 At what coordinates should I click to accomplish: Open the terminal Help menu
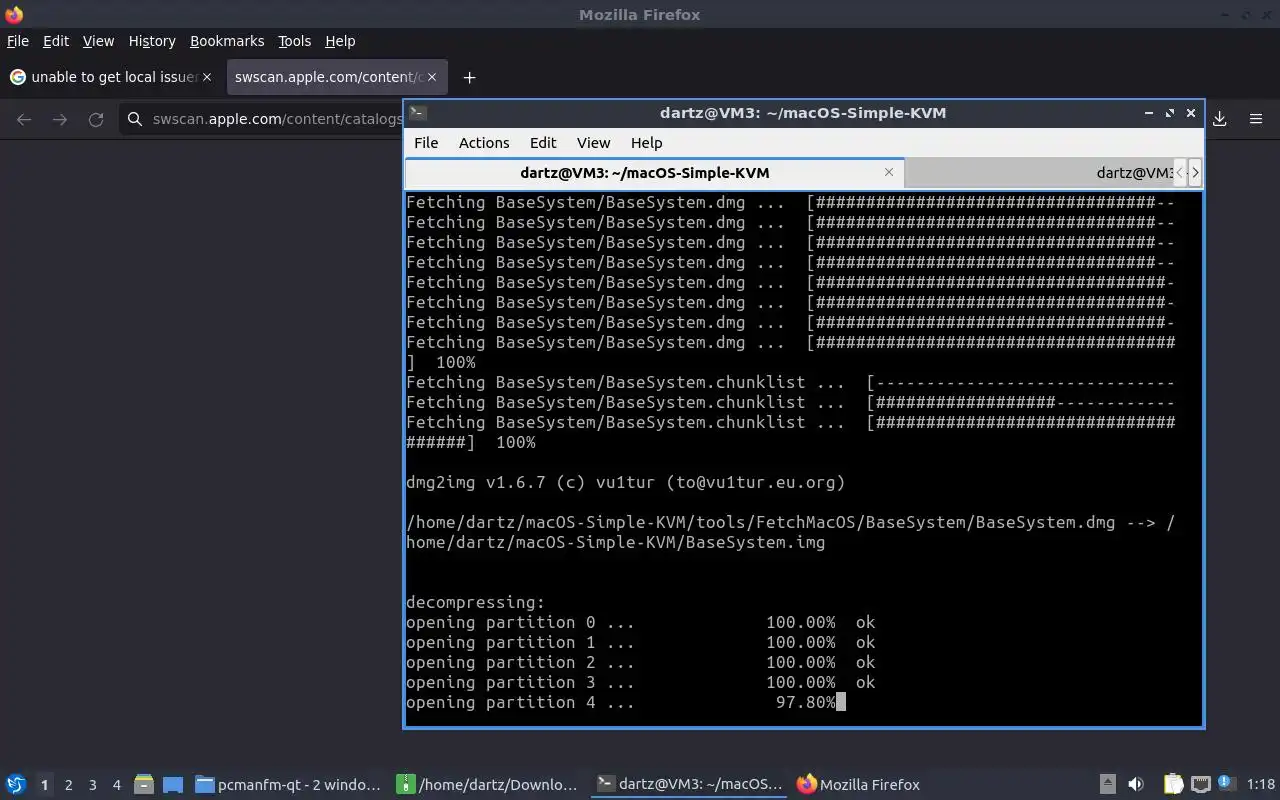click(646, 143)
